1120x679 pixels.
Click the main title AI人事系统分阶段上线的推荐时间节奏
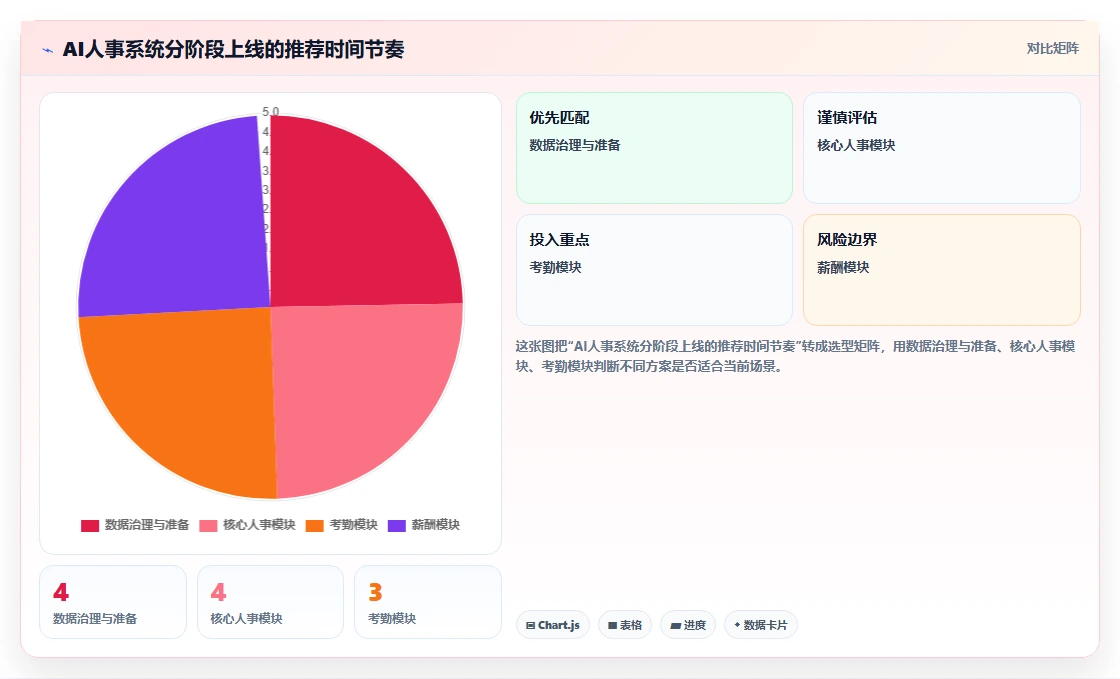[234, 49]
